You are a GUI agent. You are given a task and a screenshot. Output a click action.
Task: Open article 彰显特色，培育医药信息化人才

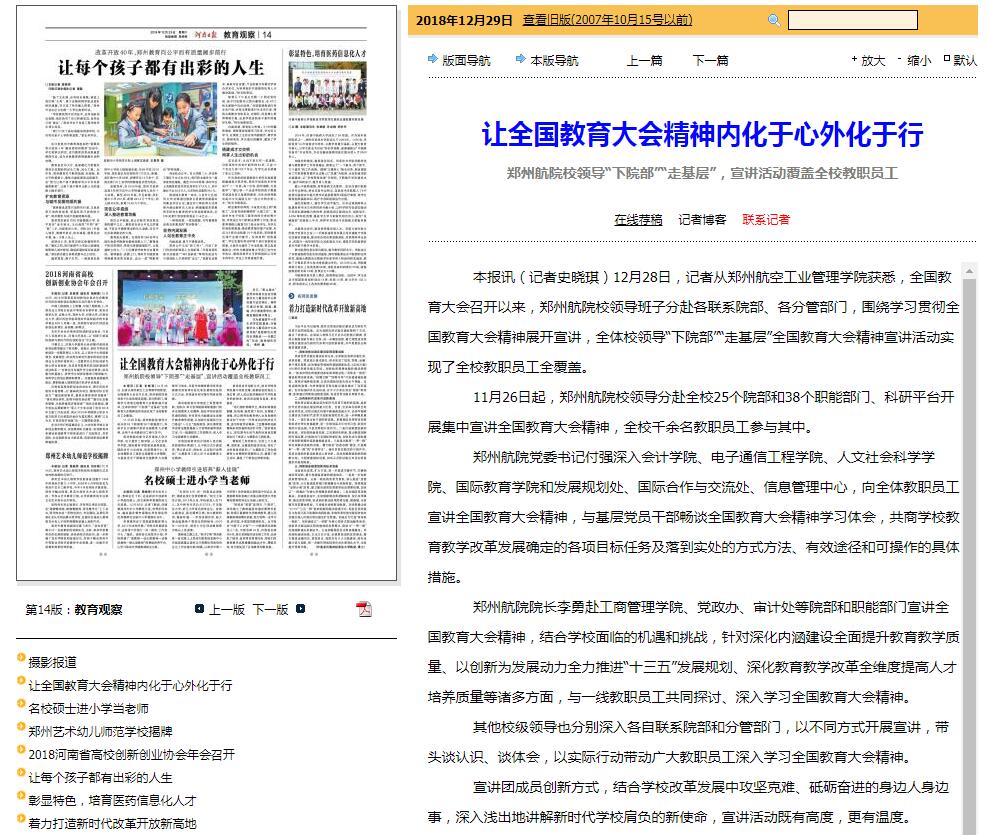(x=112, y=800)
